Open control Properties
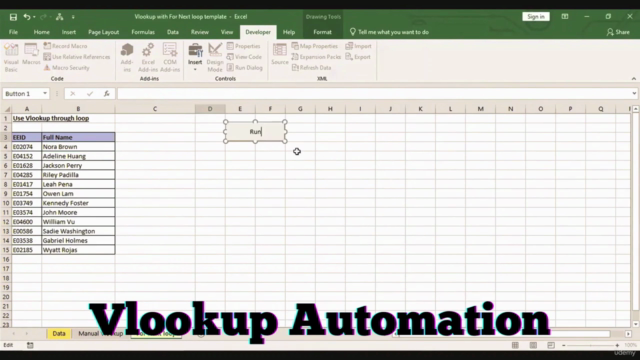 pos(244,46)
